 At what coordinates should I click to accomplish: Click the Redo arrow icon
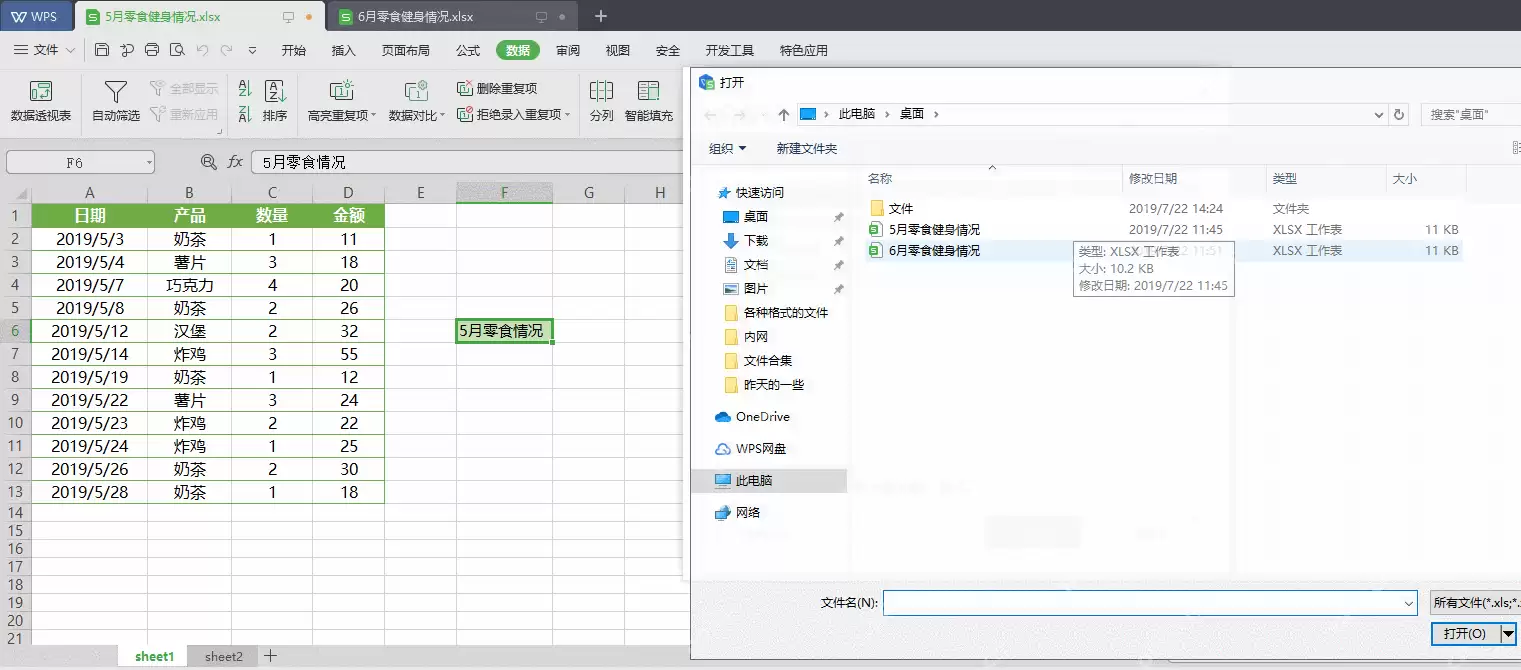[x=226, y=50]
